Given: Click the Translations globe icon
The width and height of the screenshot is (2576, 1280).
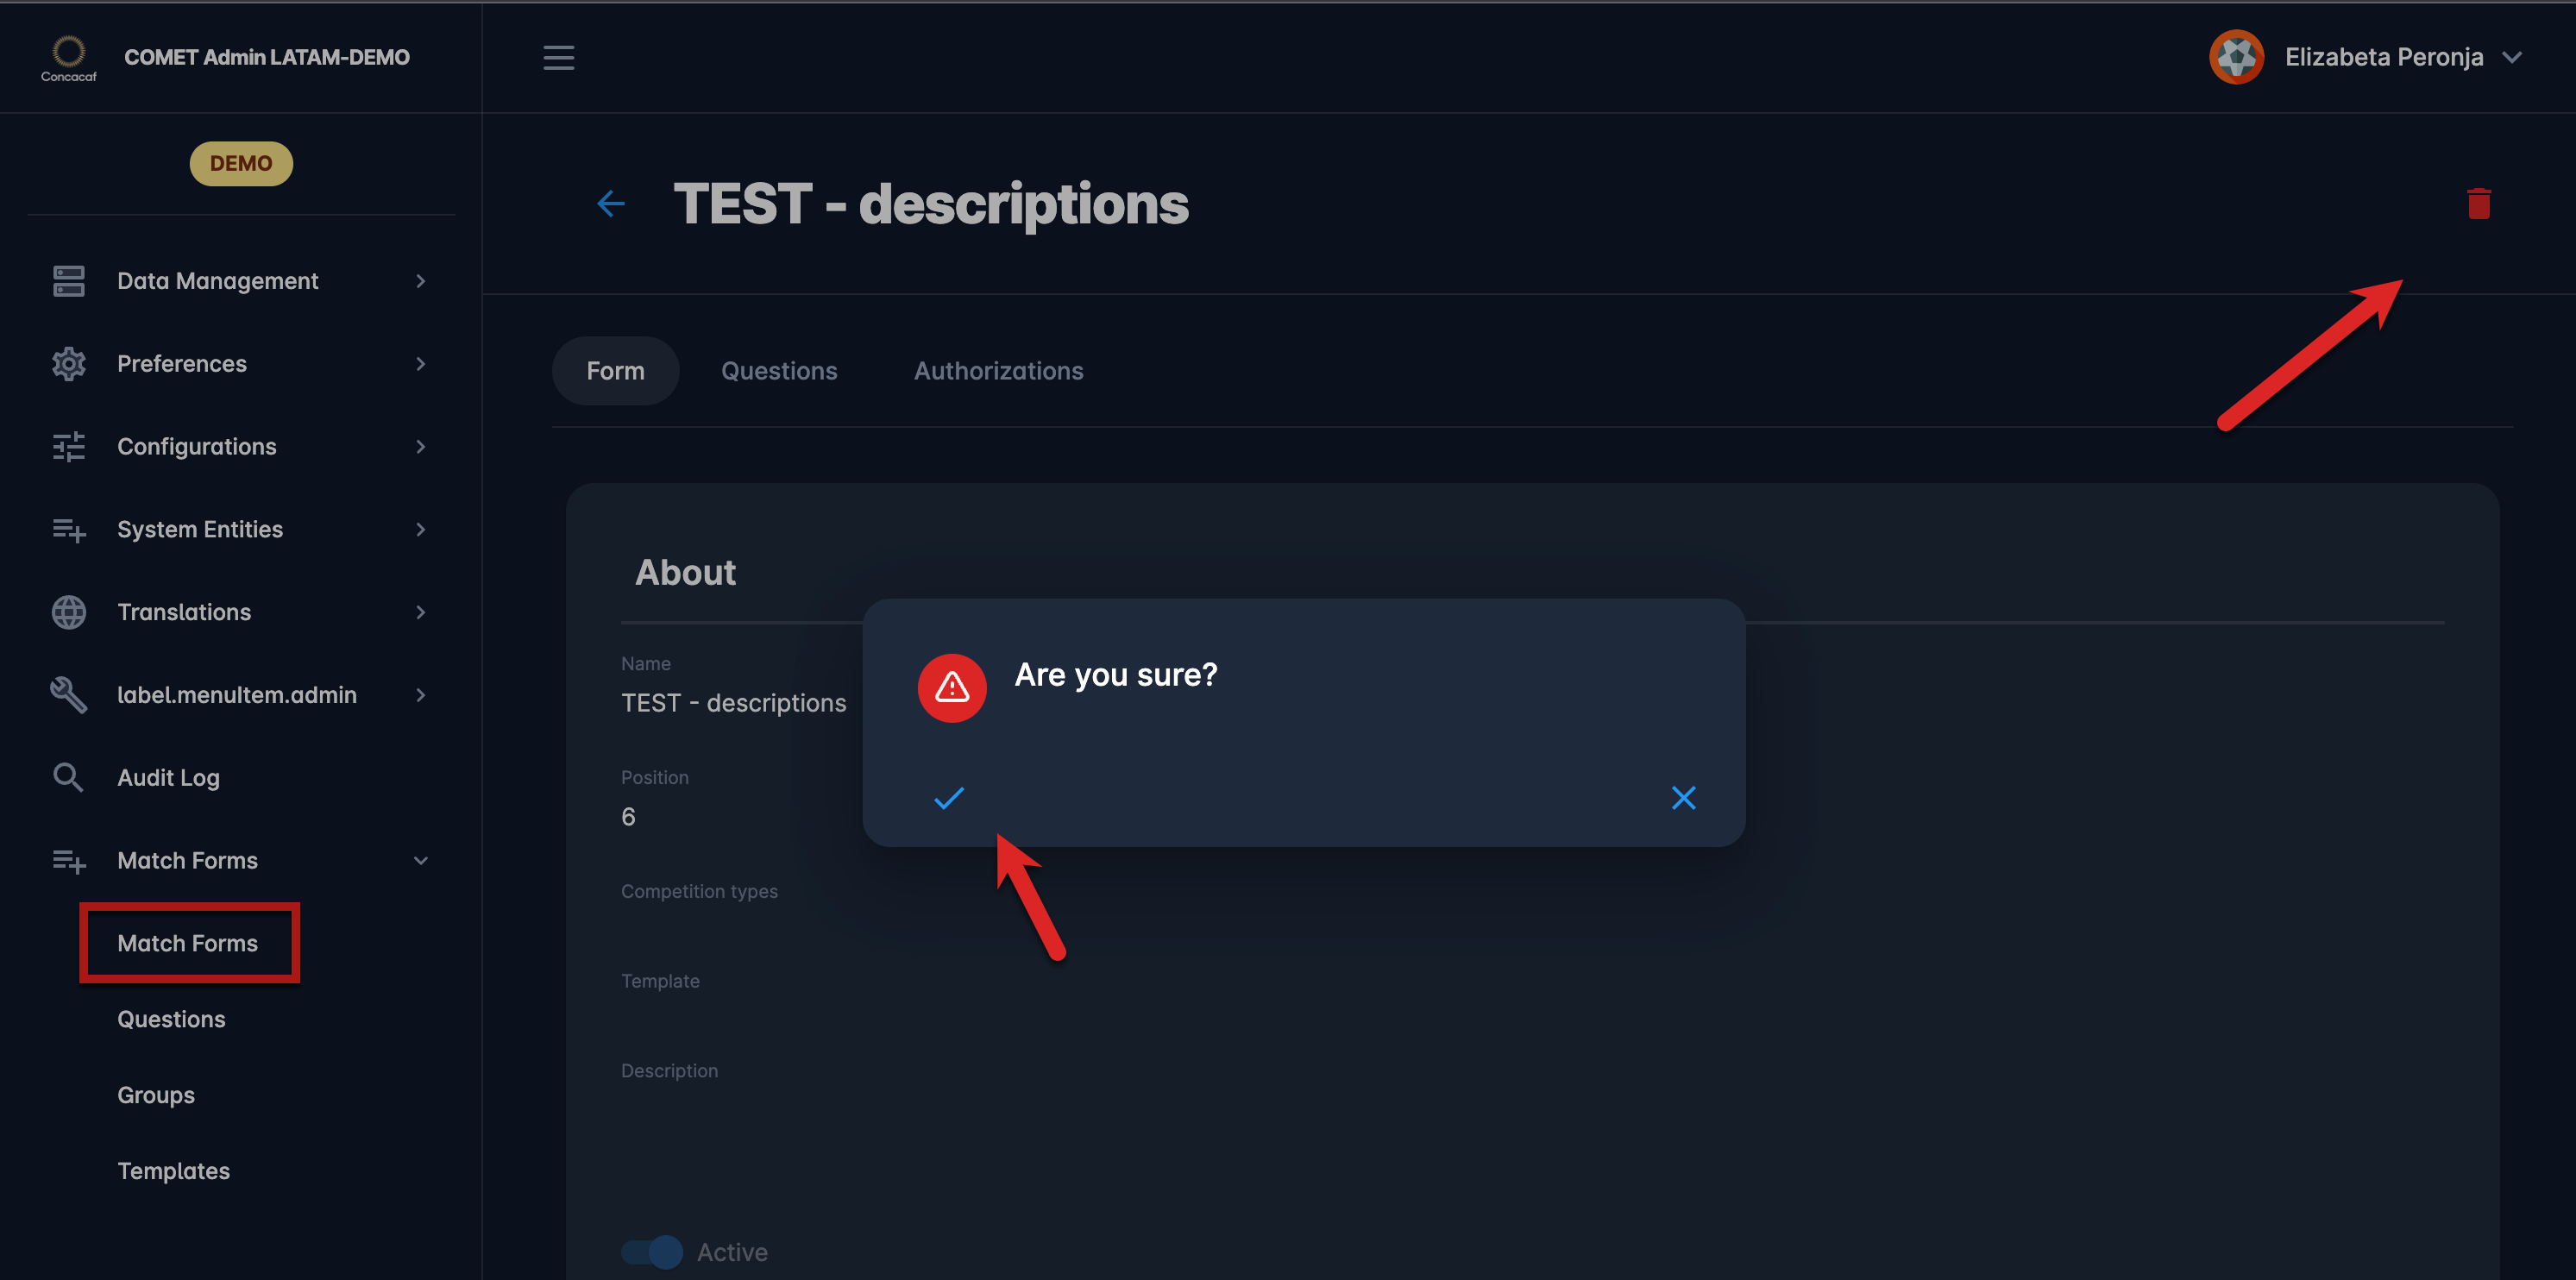Looking at the screenshot, I should 68,612.
